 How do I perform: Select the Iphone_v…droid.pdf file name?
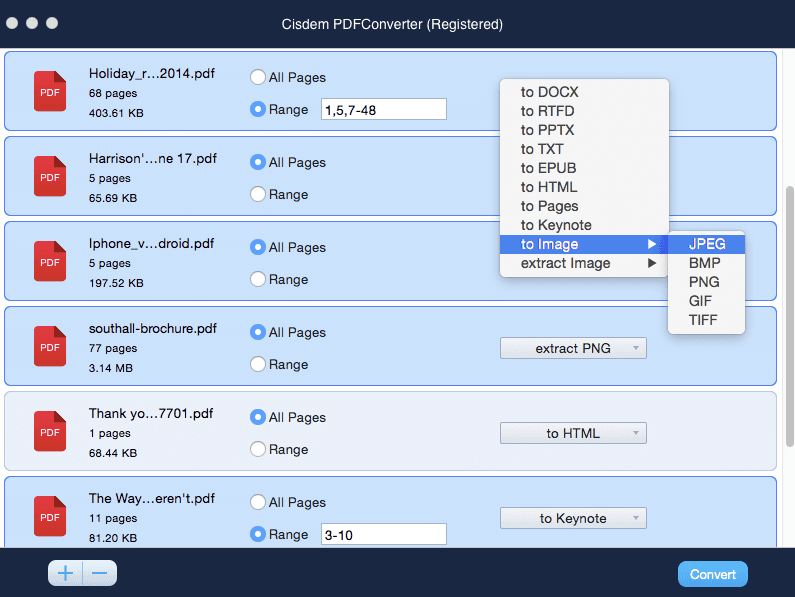pyautogui.click(x=151, y=243)
